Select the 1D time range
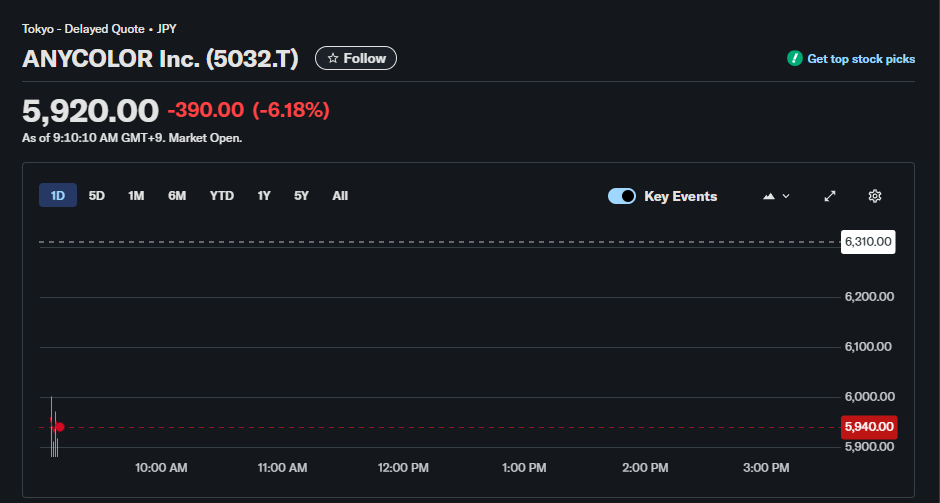 pos(58,195)
